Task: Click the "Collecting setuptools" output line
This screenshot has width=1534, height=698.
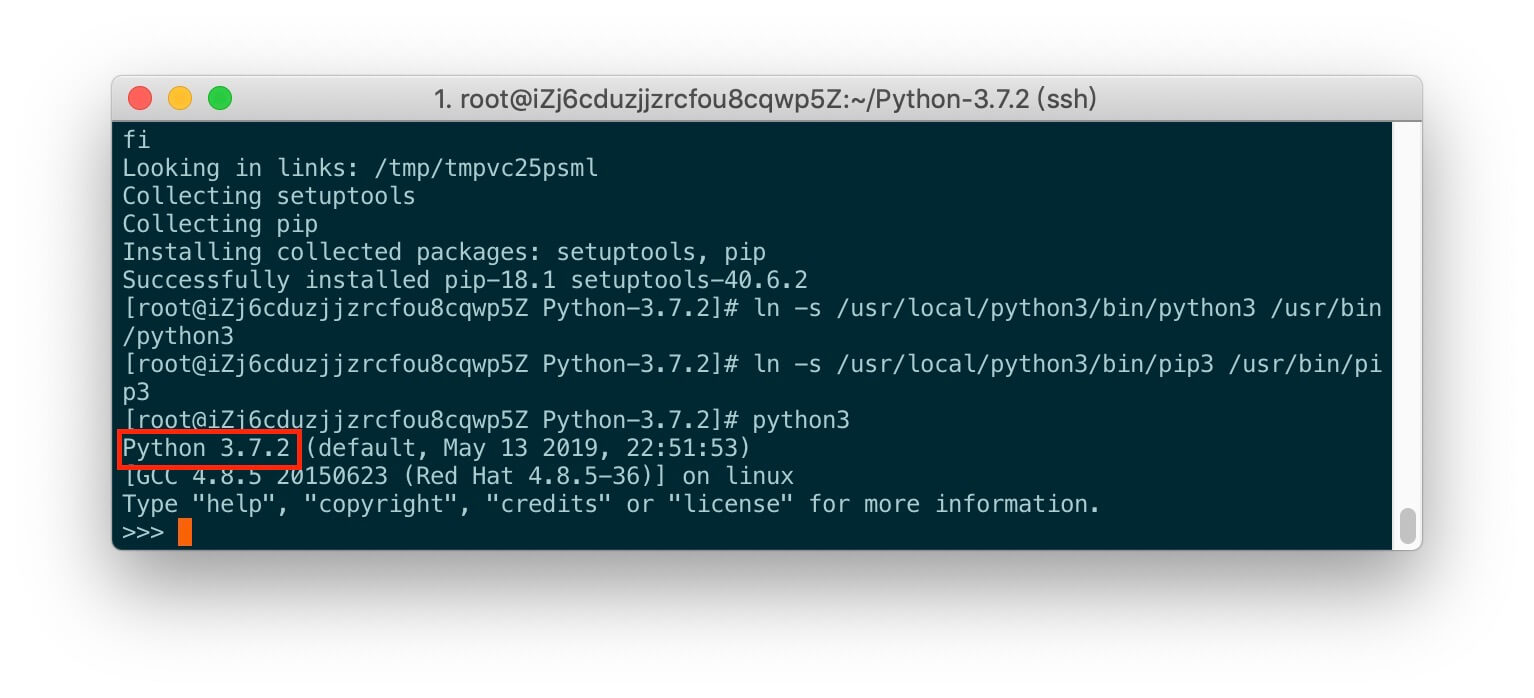Action: click(268, 196)
